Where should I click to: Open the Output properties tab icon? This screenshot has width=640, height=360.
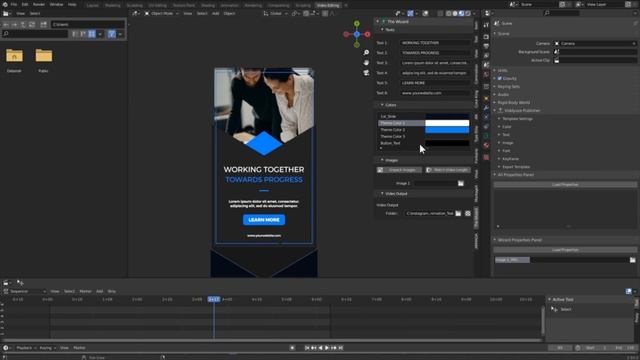(x=486, y=46)
